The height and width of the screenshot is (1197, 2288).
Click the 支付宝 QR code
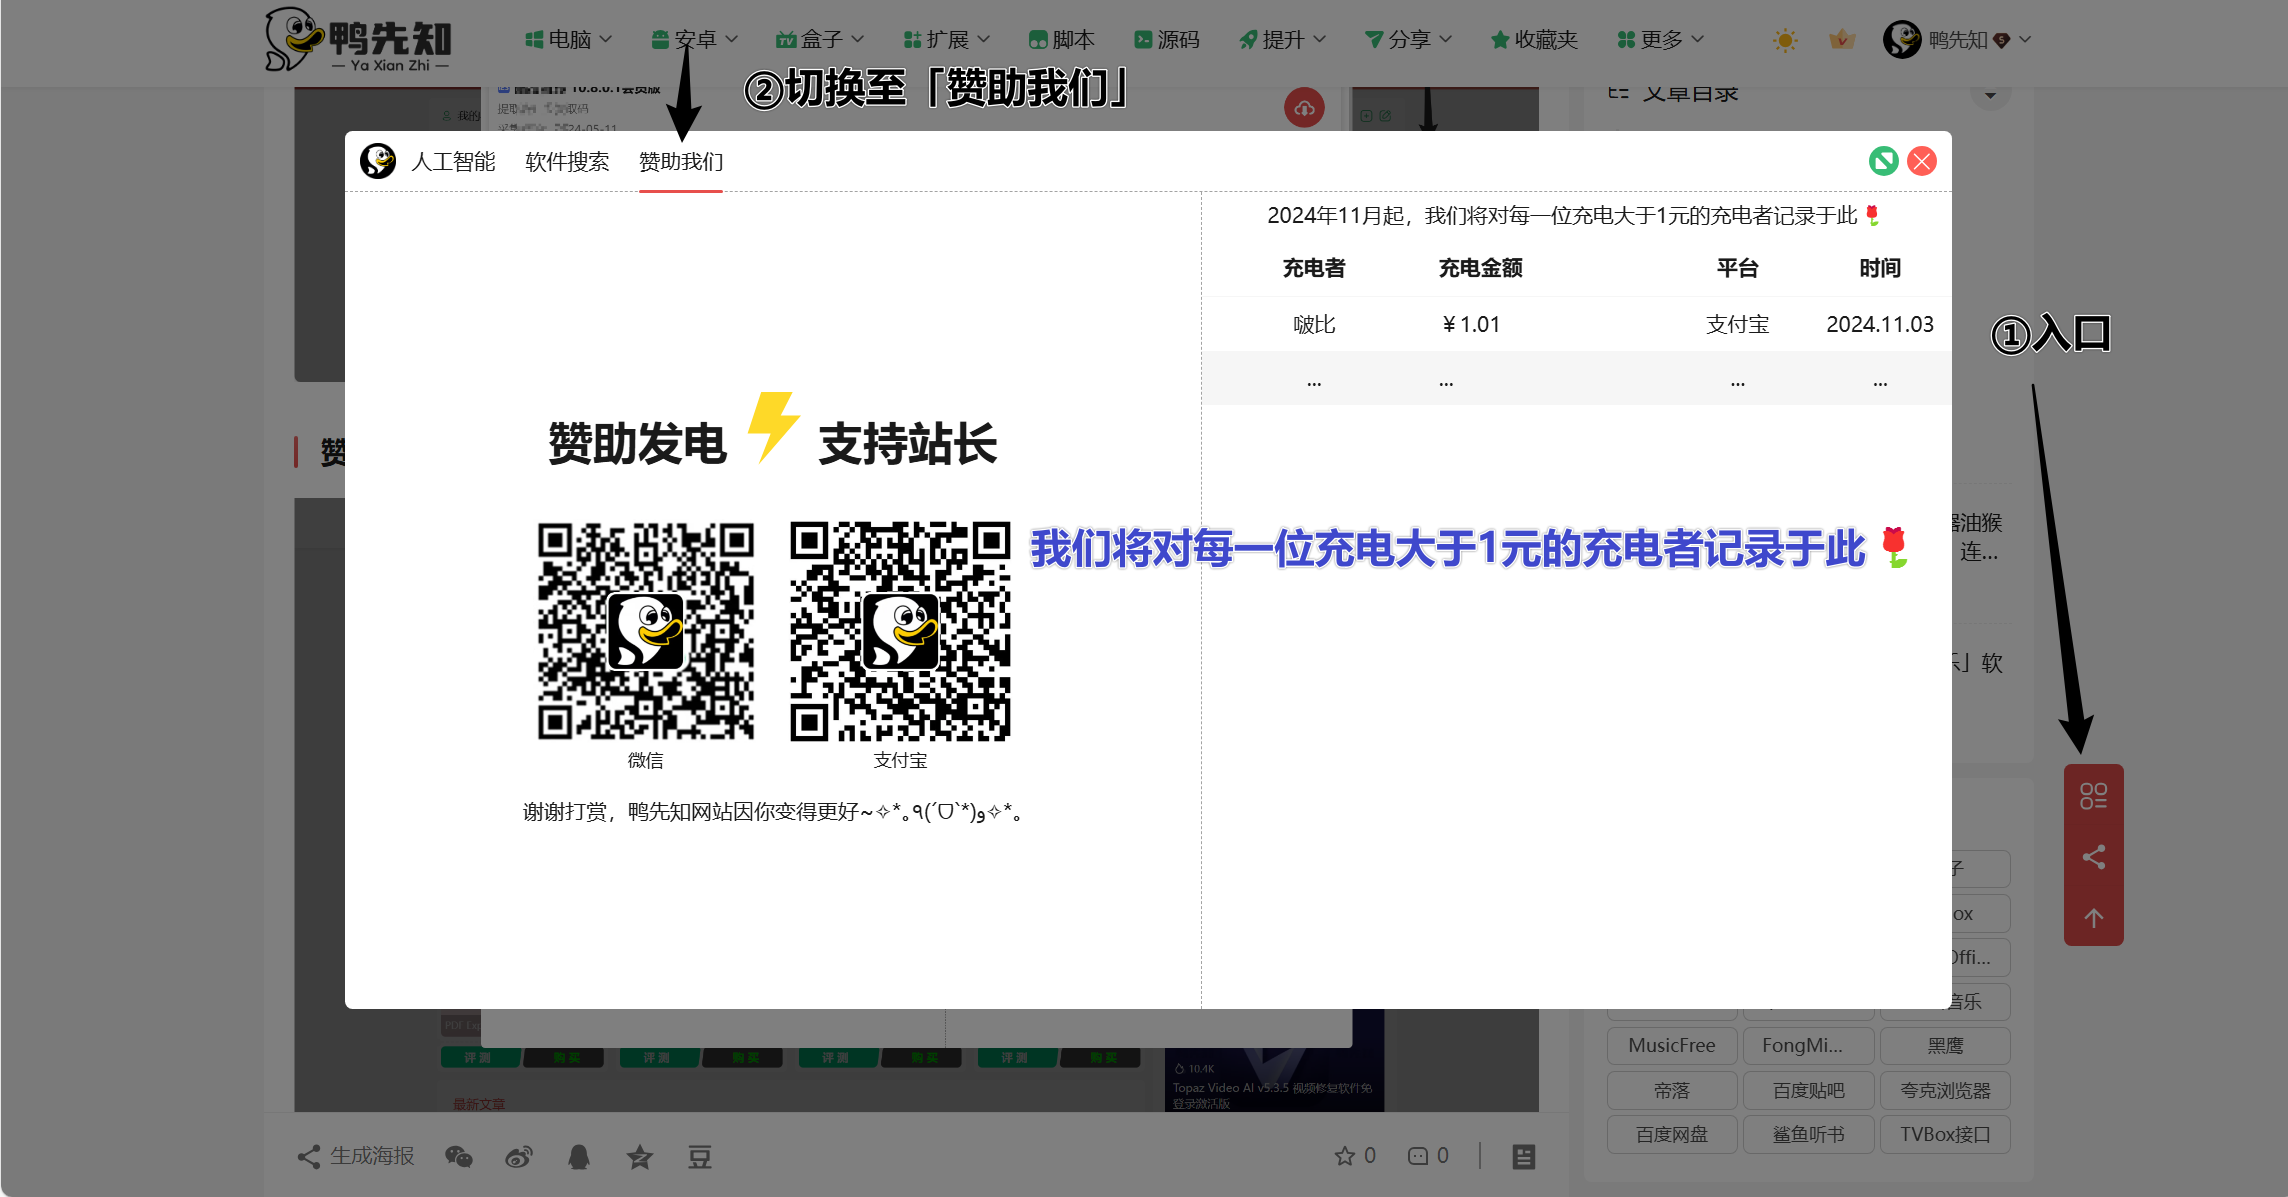point(900,631)
